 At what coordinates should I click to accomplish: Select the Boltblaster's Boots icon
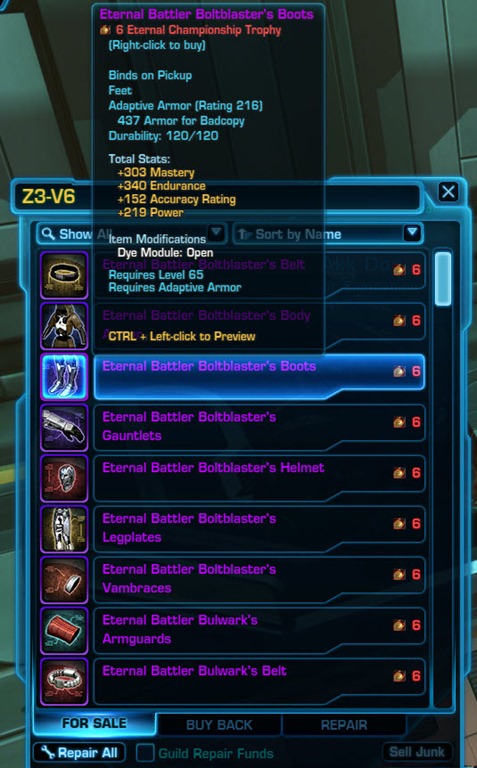[64, 377]
